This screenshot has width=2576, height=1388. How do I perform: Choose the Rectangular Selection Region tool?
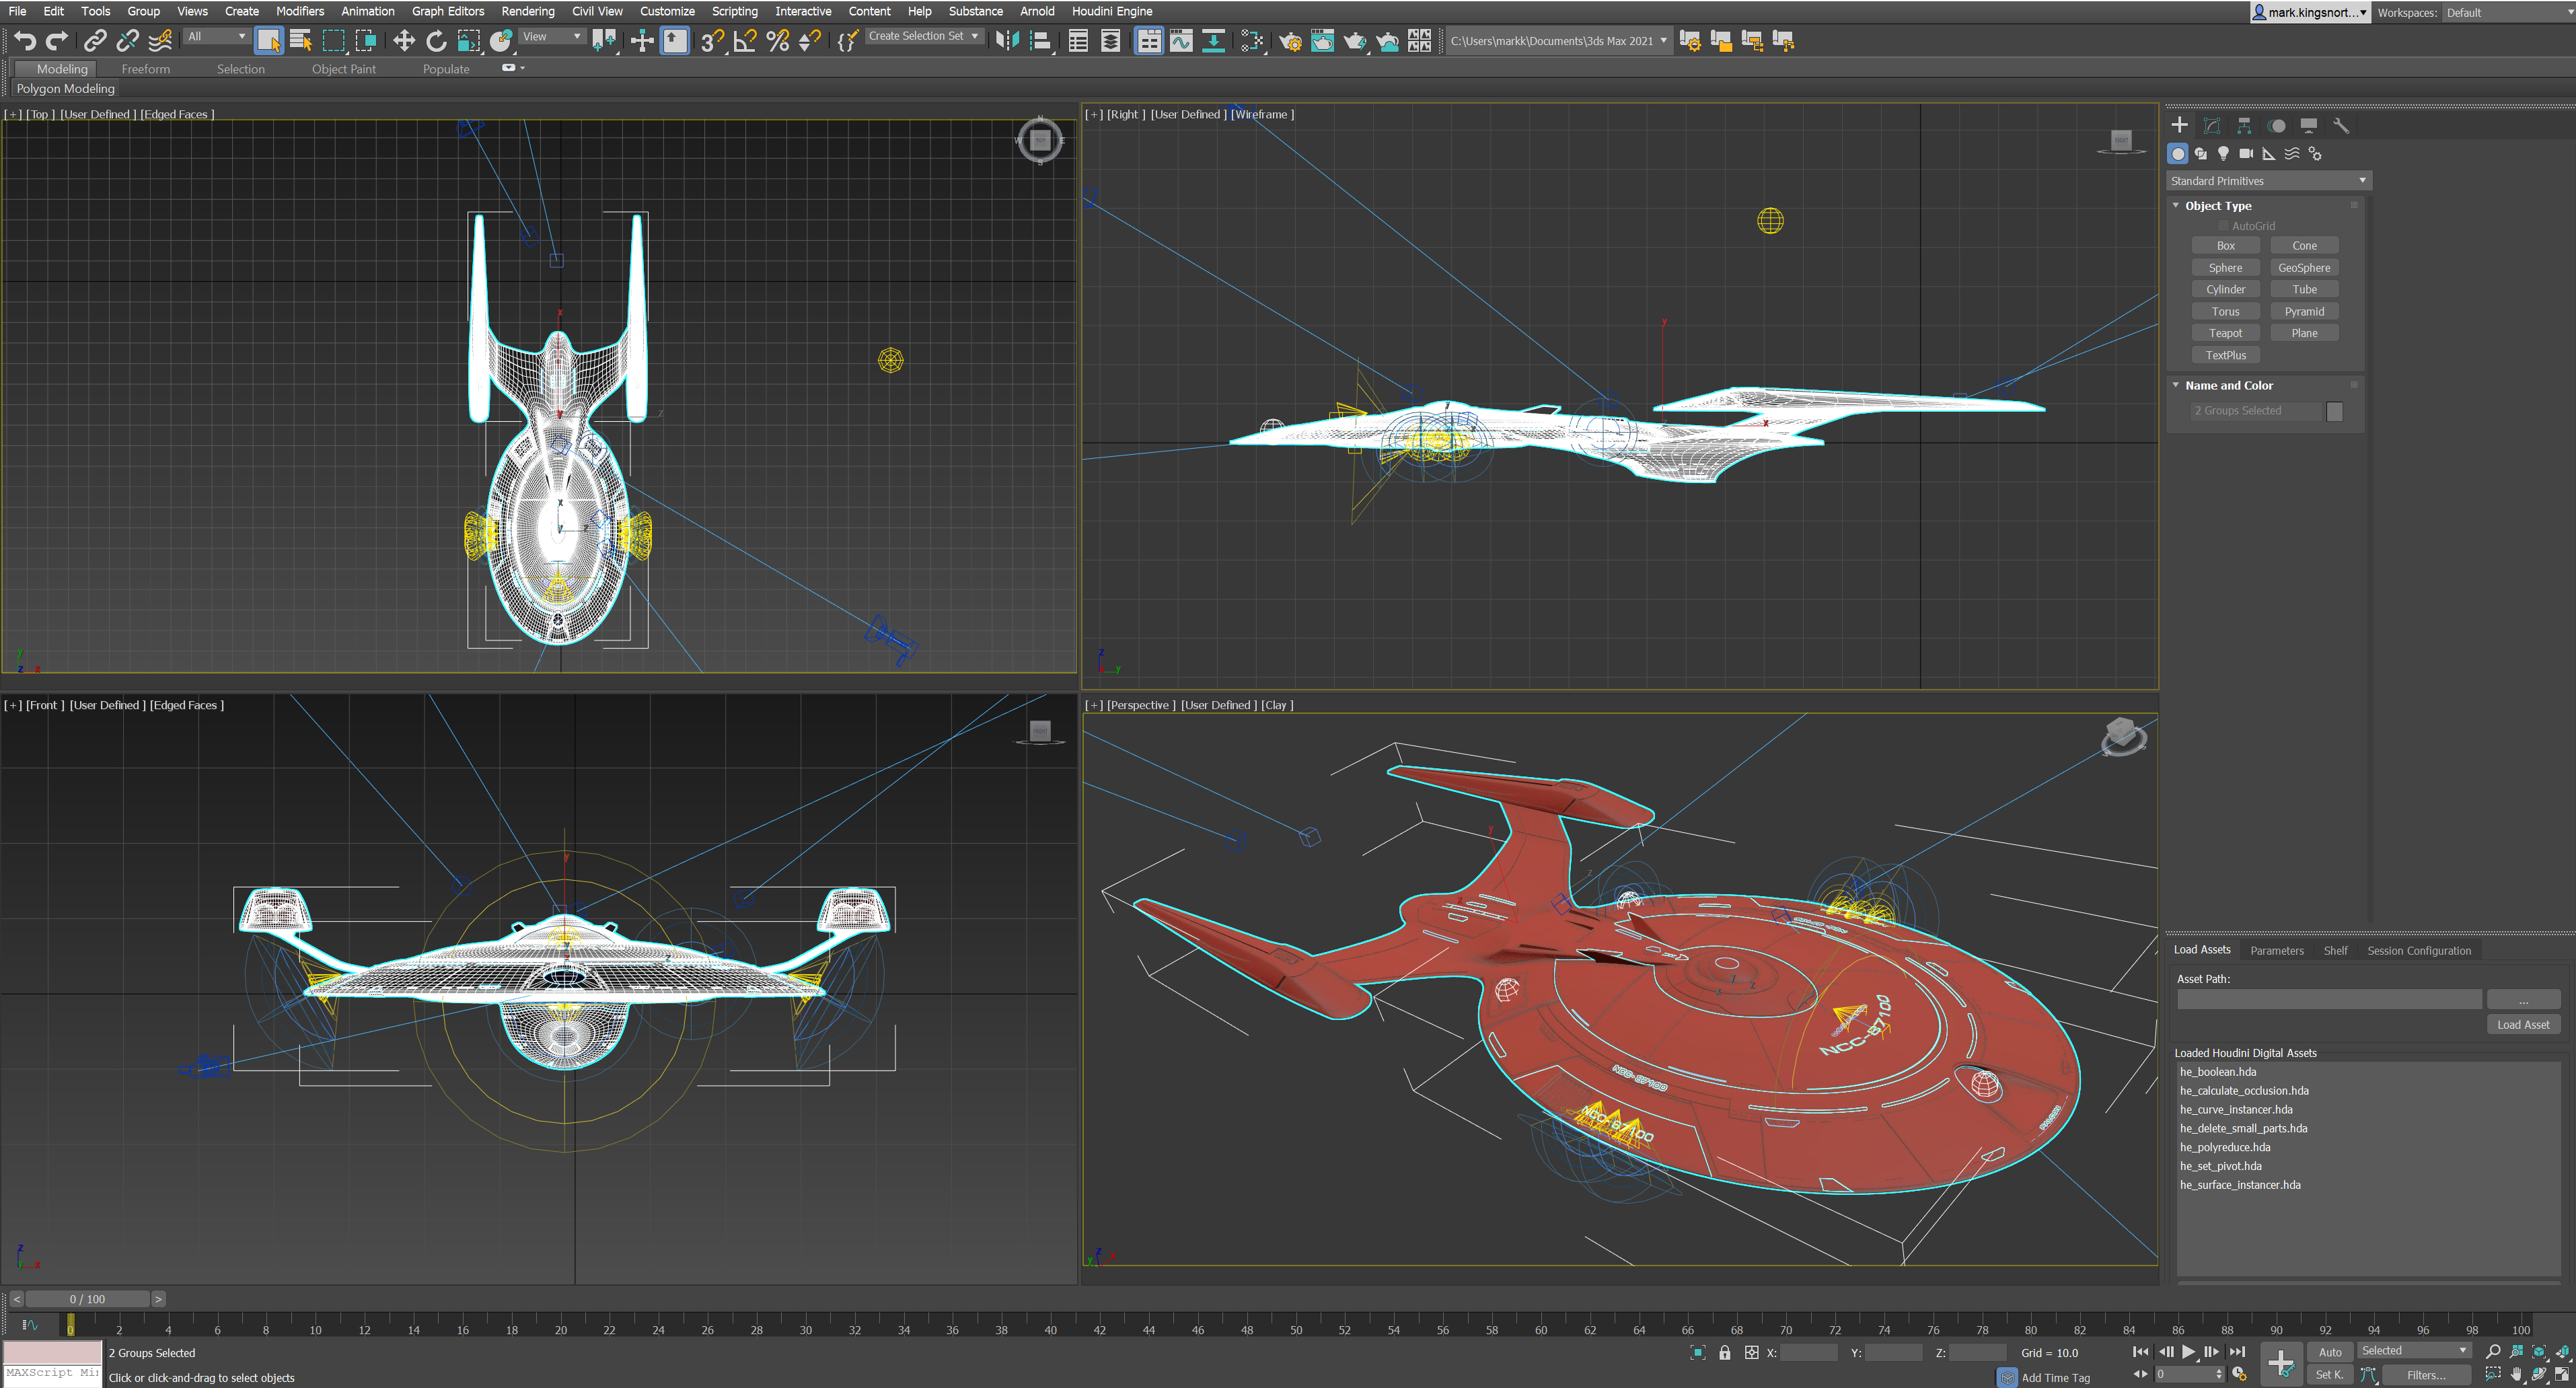click(x=333, y=41)
